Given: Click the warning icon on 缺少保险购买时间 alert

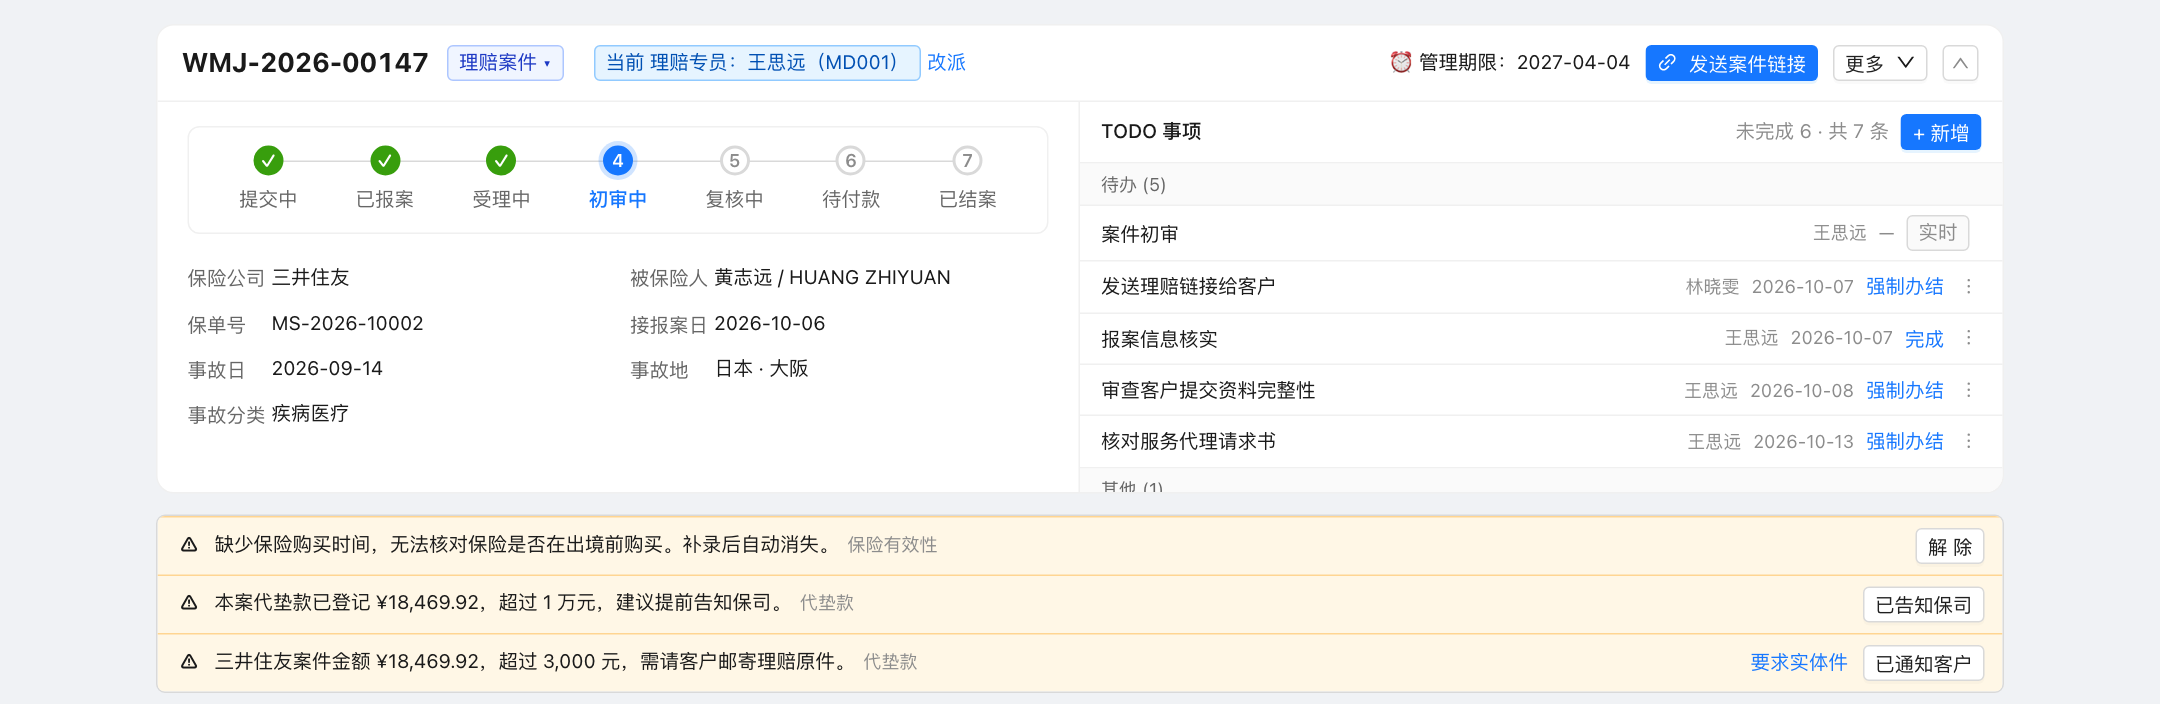Looking at the screenshot, I should 189,545.
